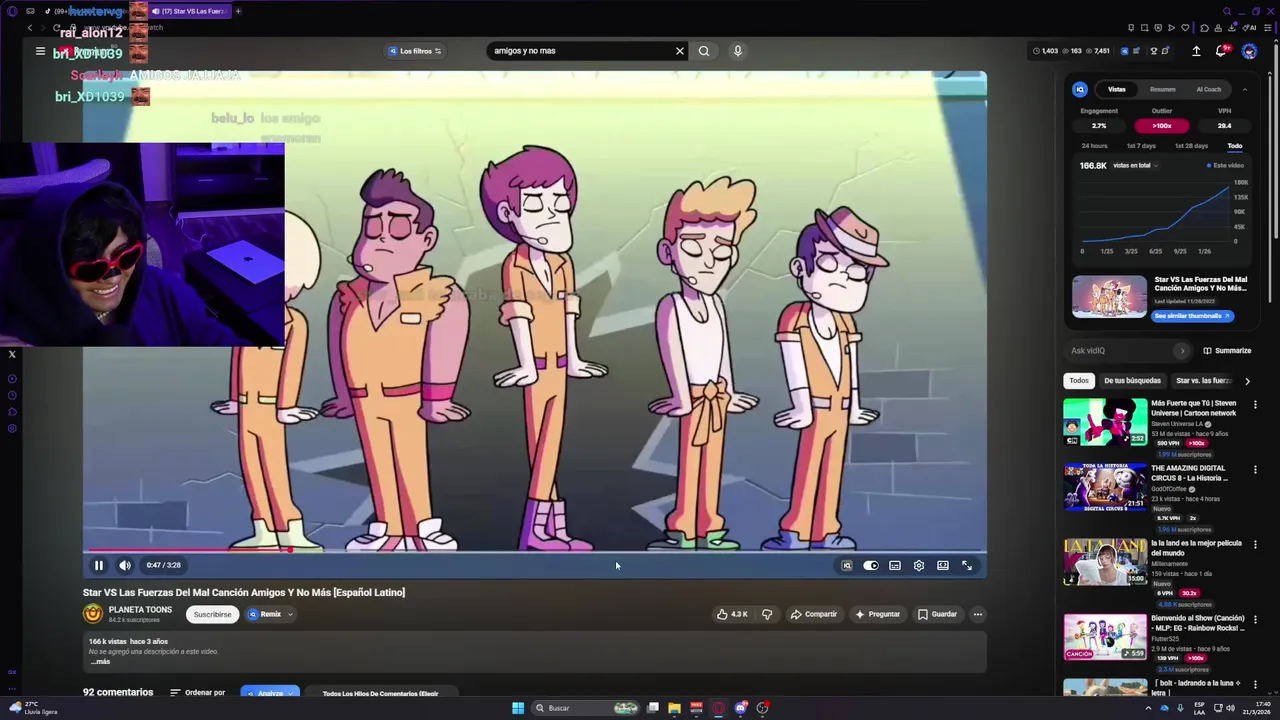Open File Explorer from the taskbar
The height and width of the screenshot is (720, 1280).
674,708
